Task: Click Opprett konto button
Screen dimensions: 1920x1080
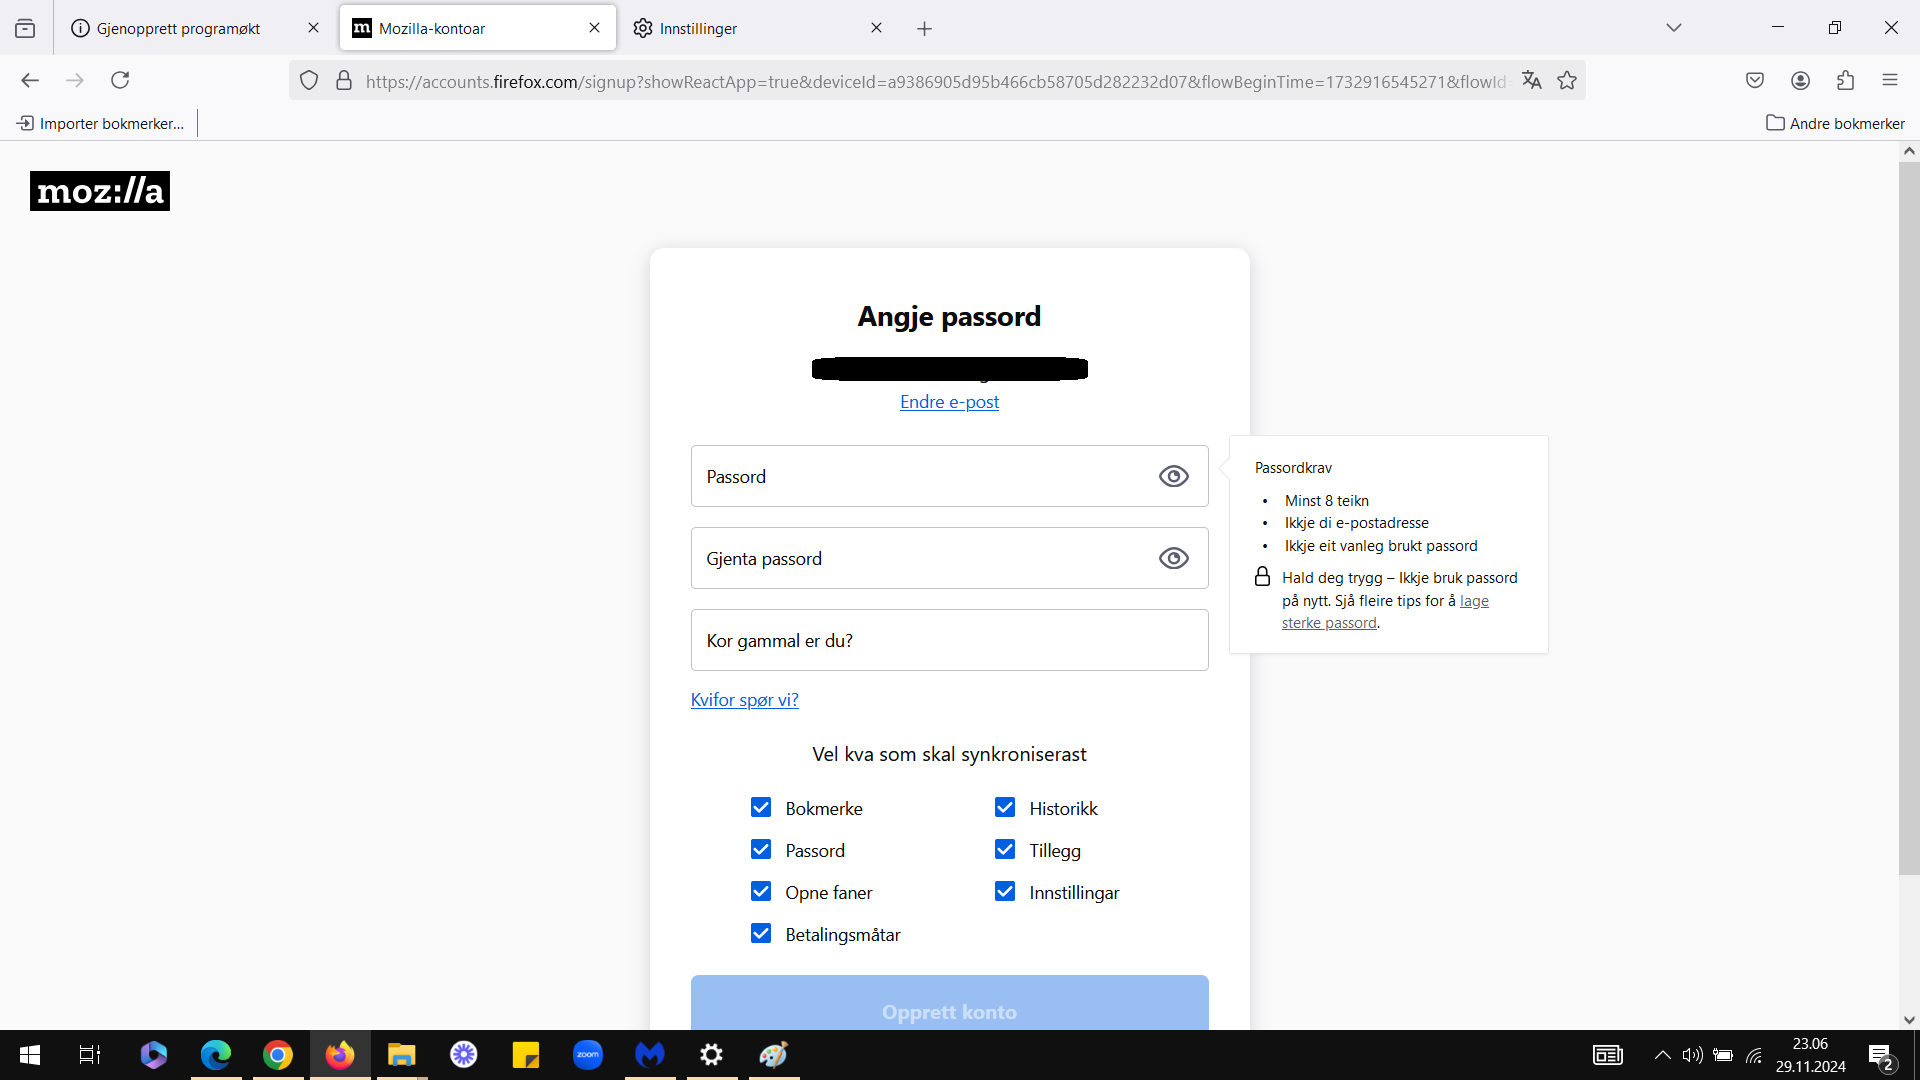Action: pos(949,1003)
